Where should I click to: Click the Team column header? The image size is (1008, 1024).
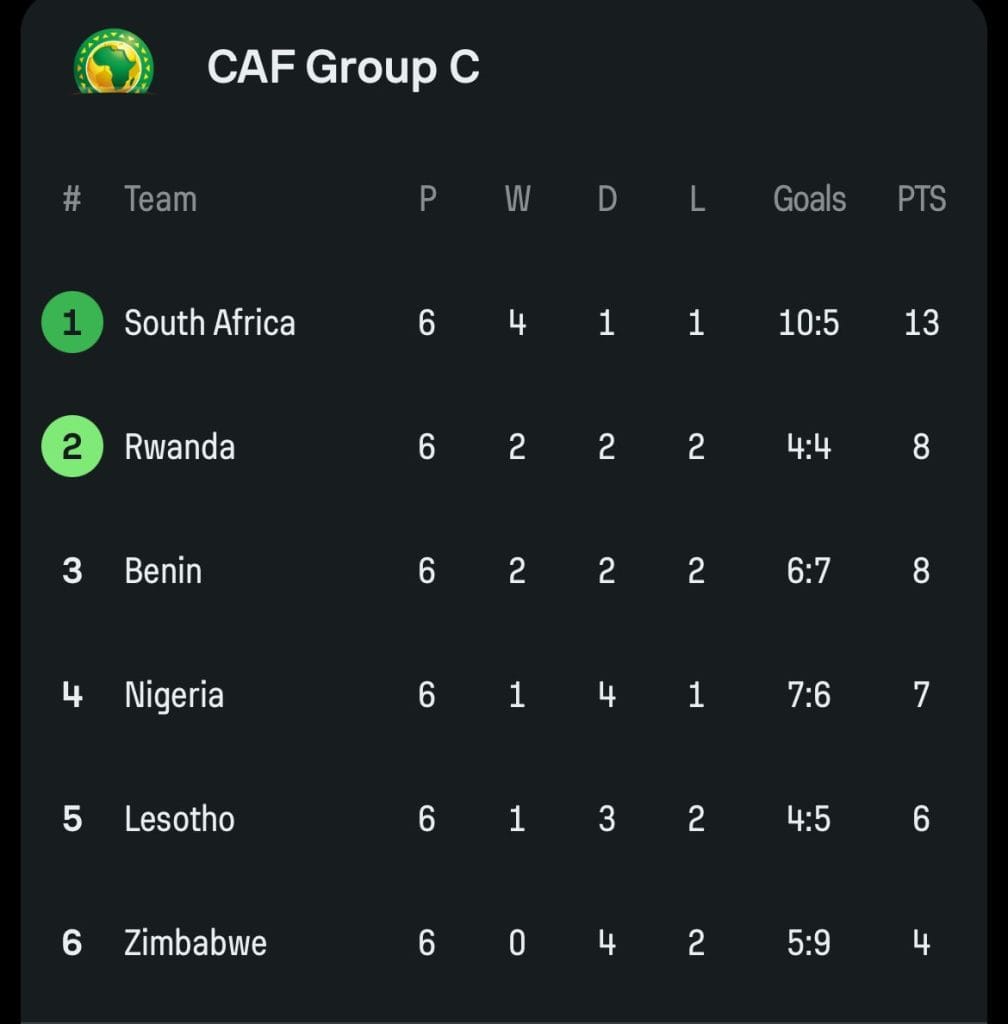[161, 199]
